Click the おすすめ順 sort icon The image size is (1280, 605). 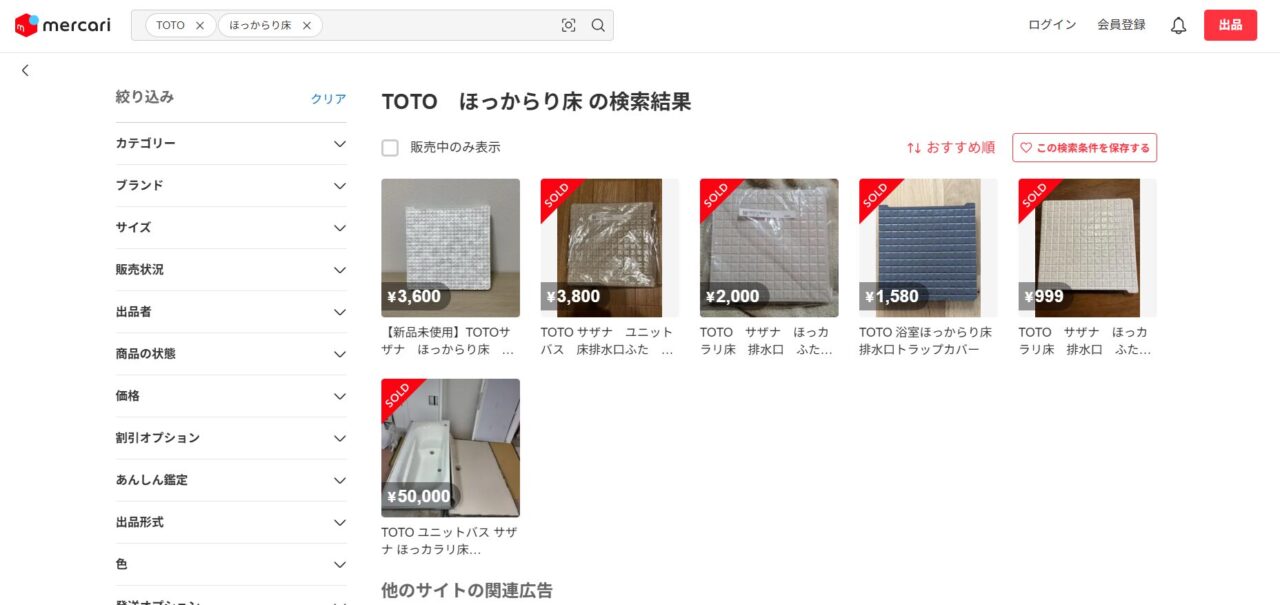913,147
